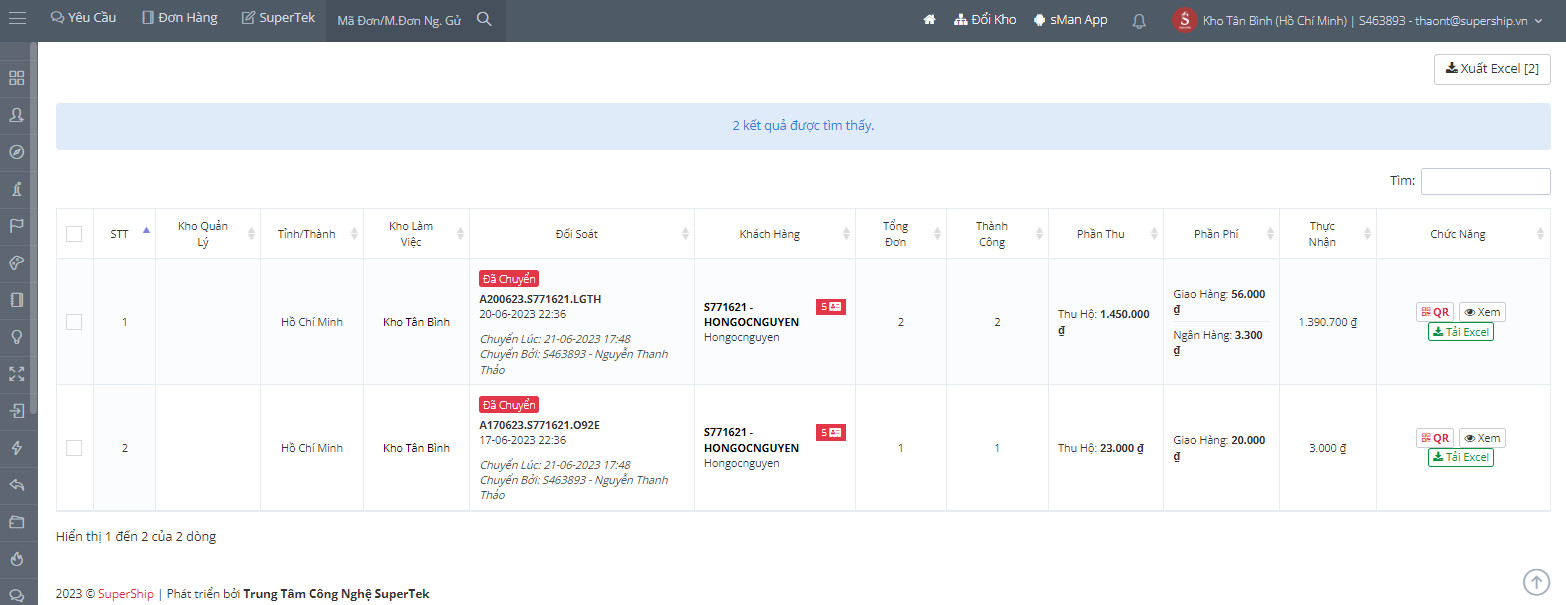Sort by Tổng Đơn column
1566x605 pixels.
click(x=901, y=234)
